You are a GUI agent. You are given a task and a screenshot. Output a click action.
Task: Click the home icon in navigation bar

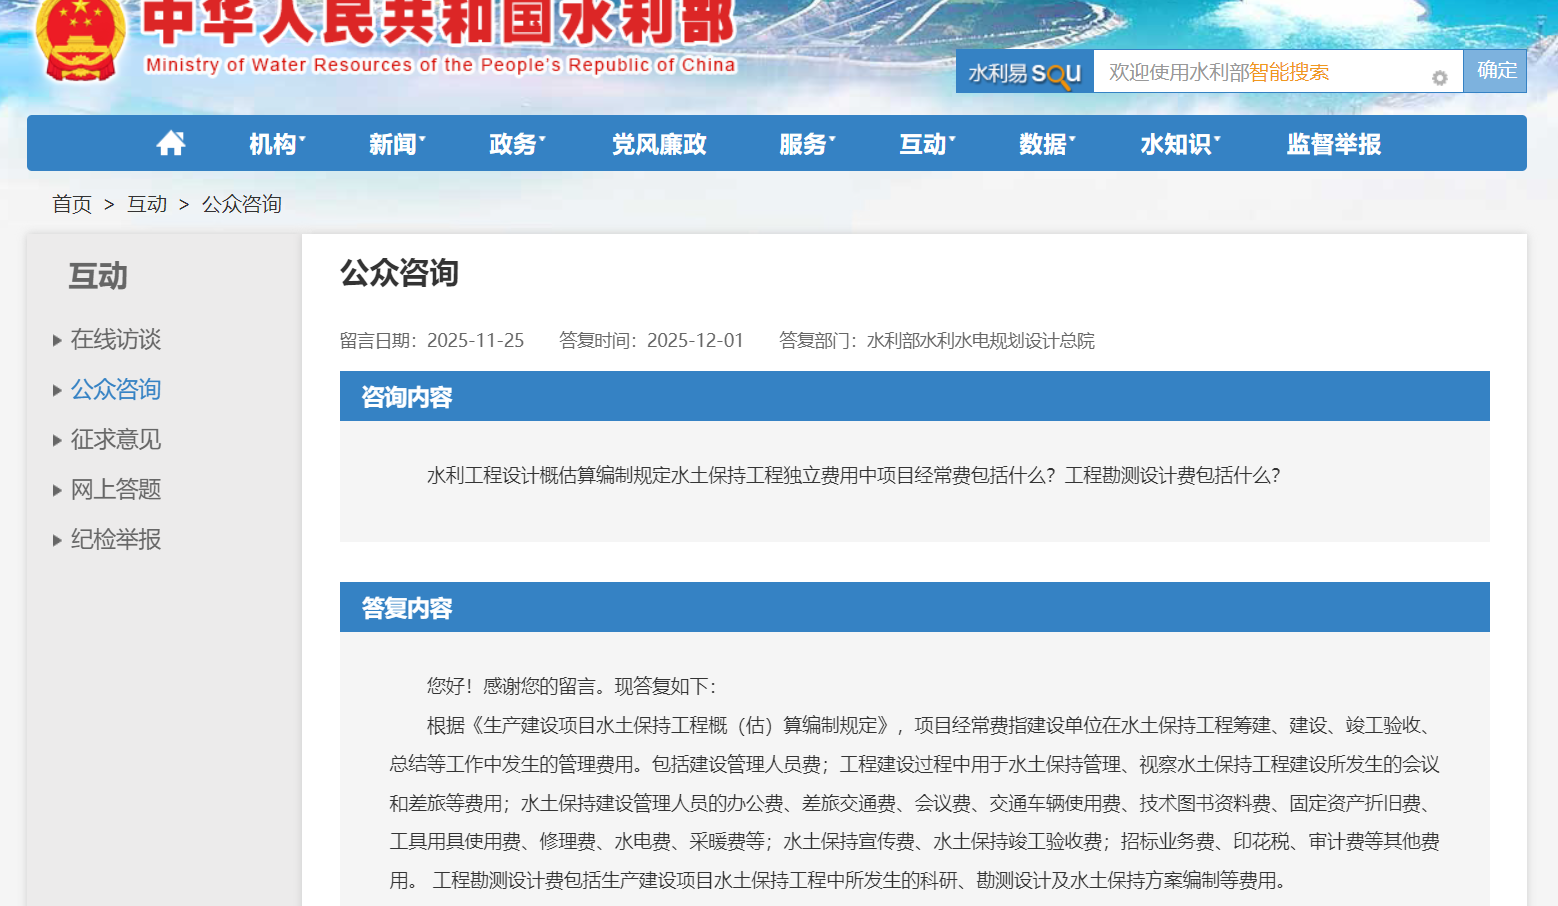coord(171,144)
